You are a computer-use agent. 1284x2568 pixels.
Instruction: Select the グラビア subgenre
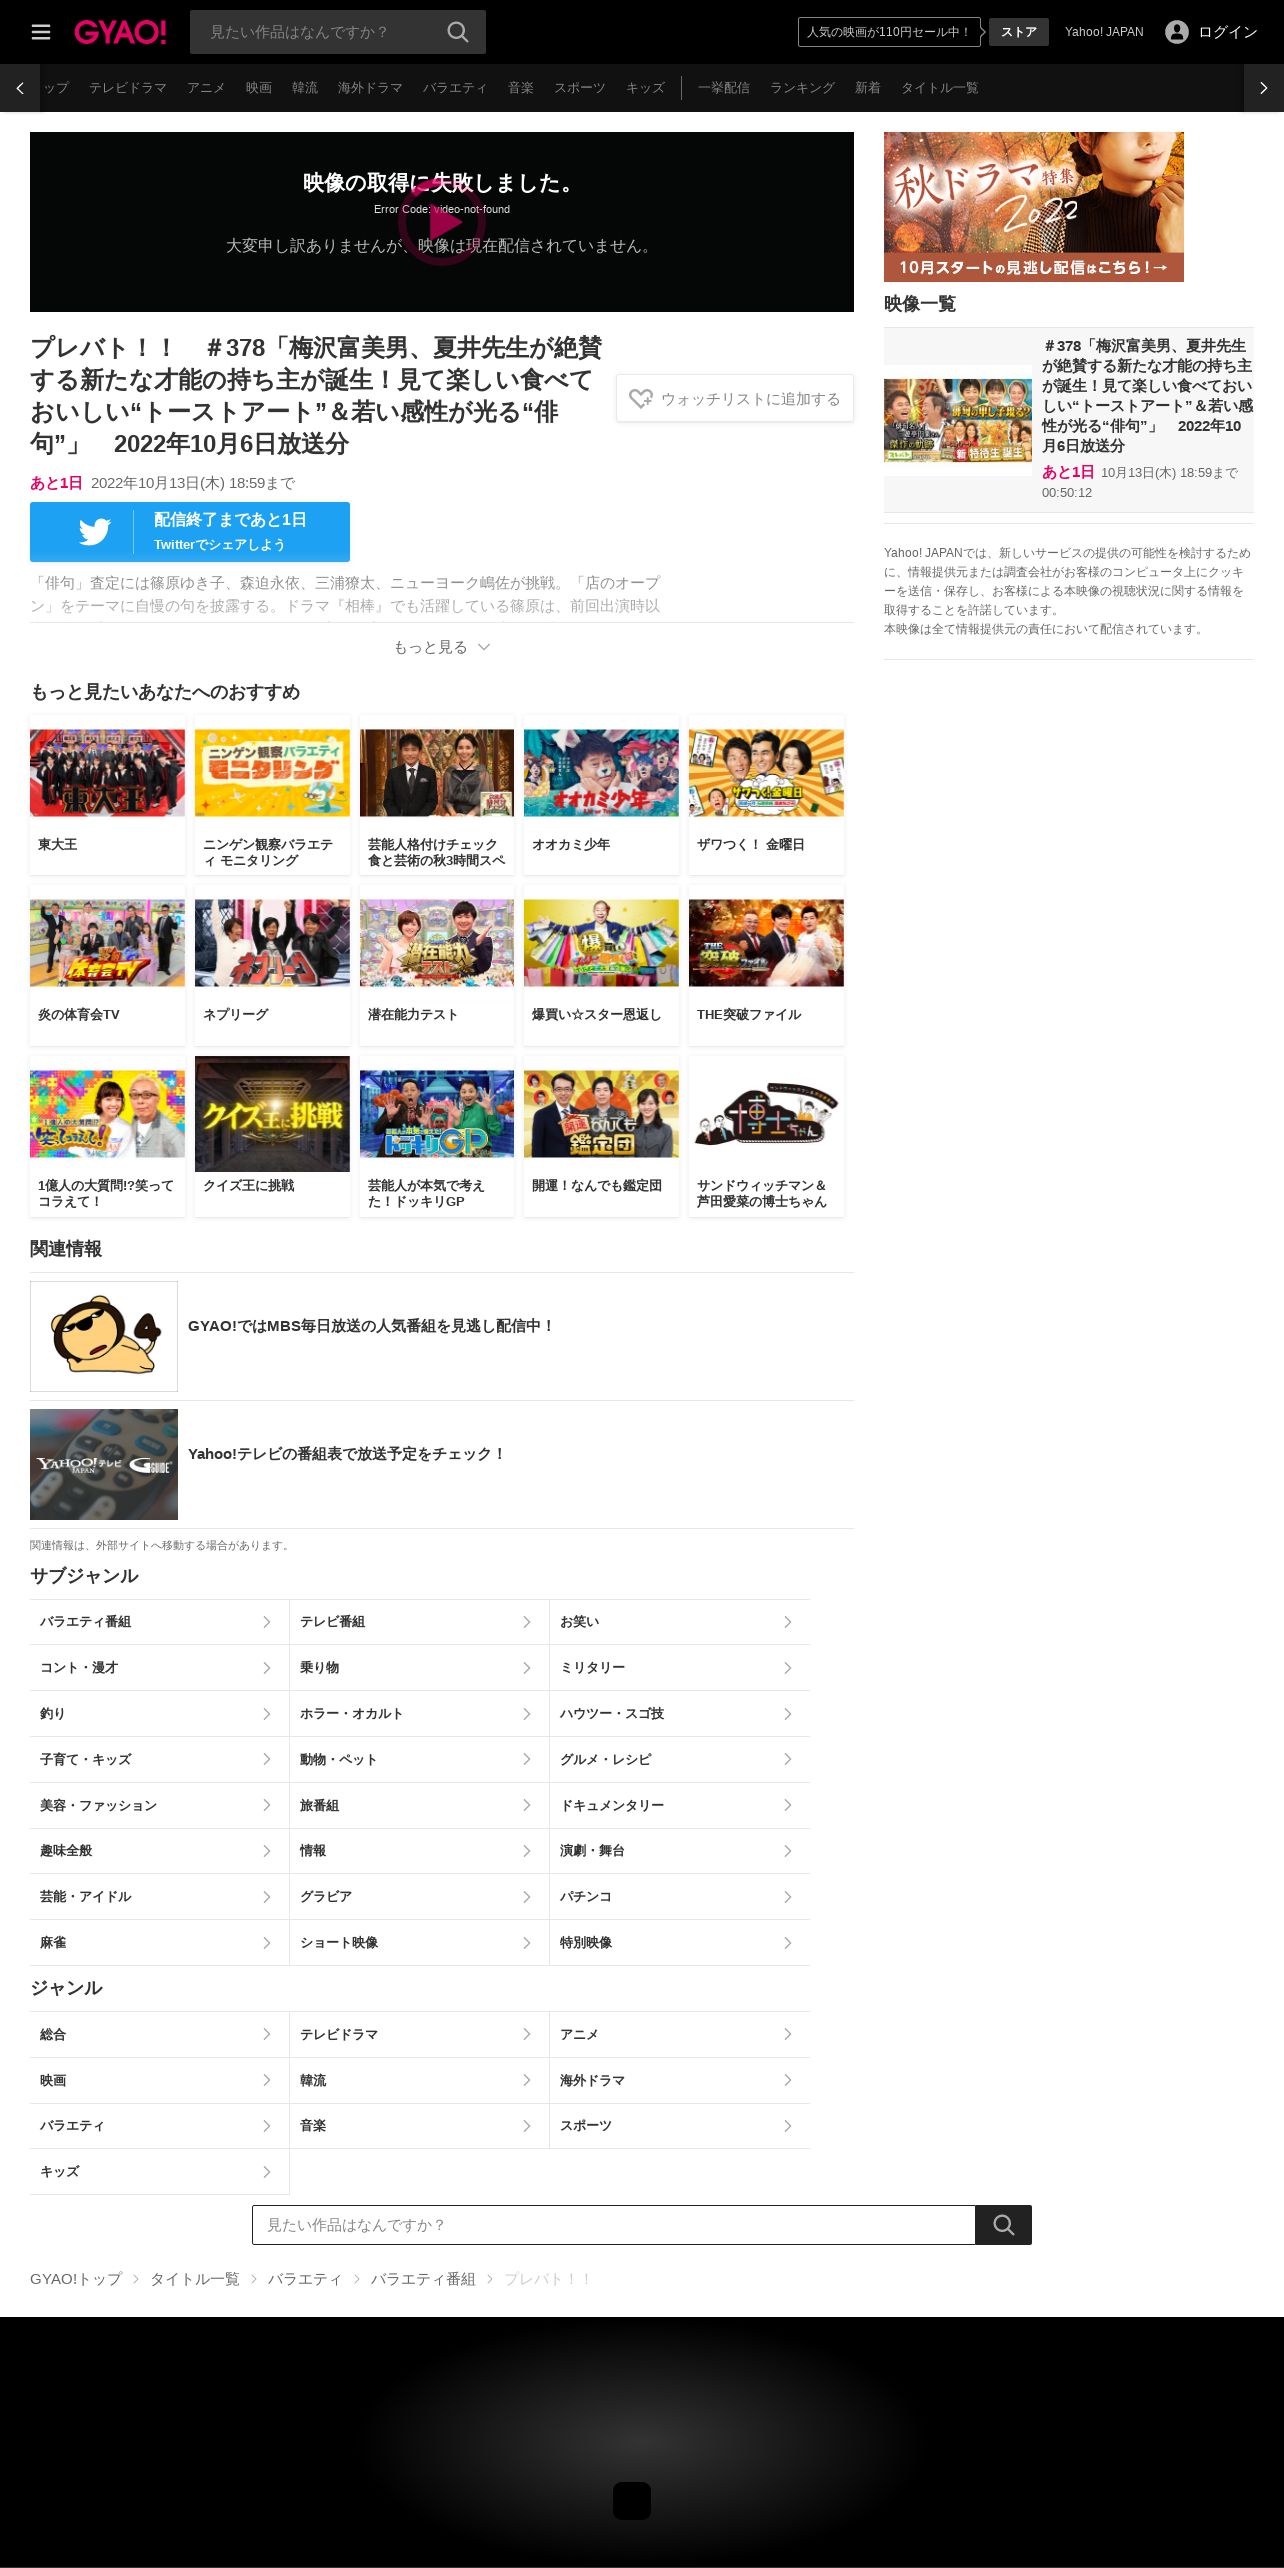coord(419,1897)
